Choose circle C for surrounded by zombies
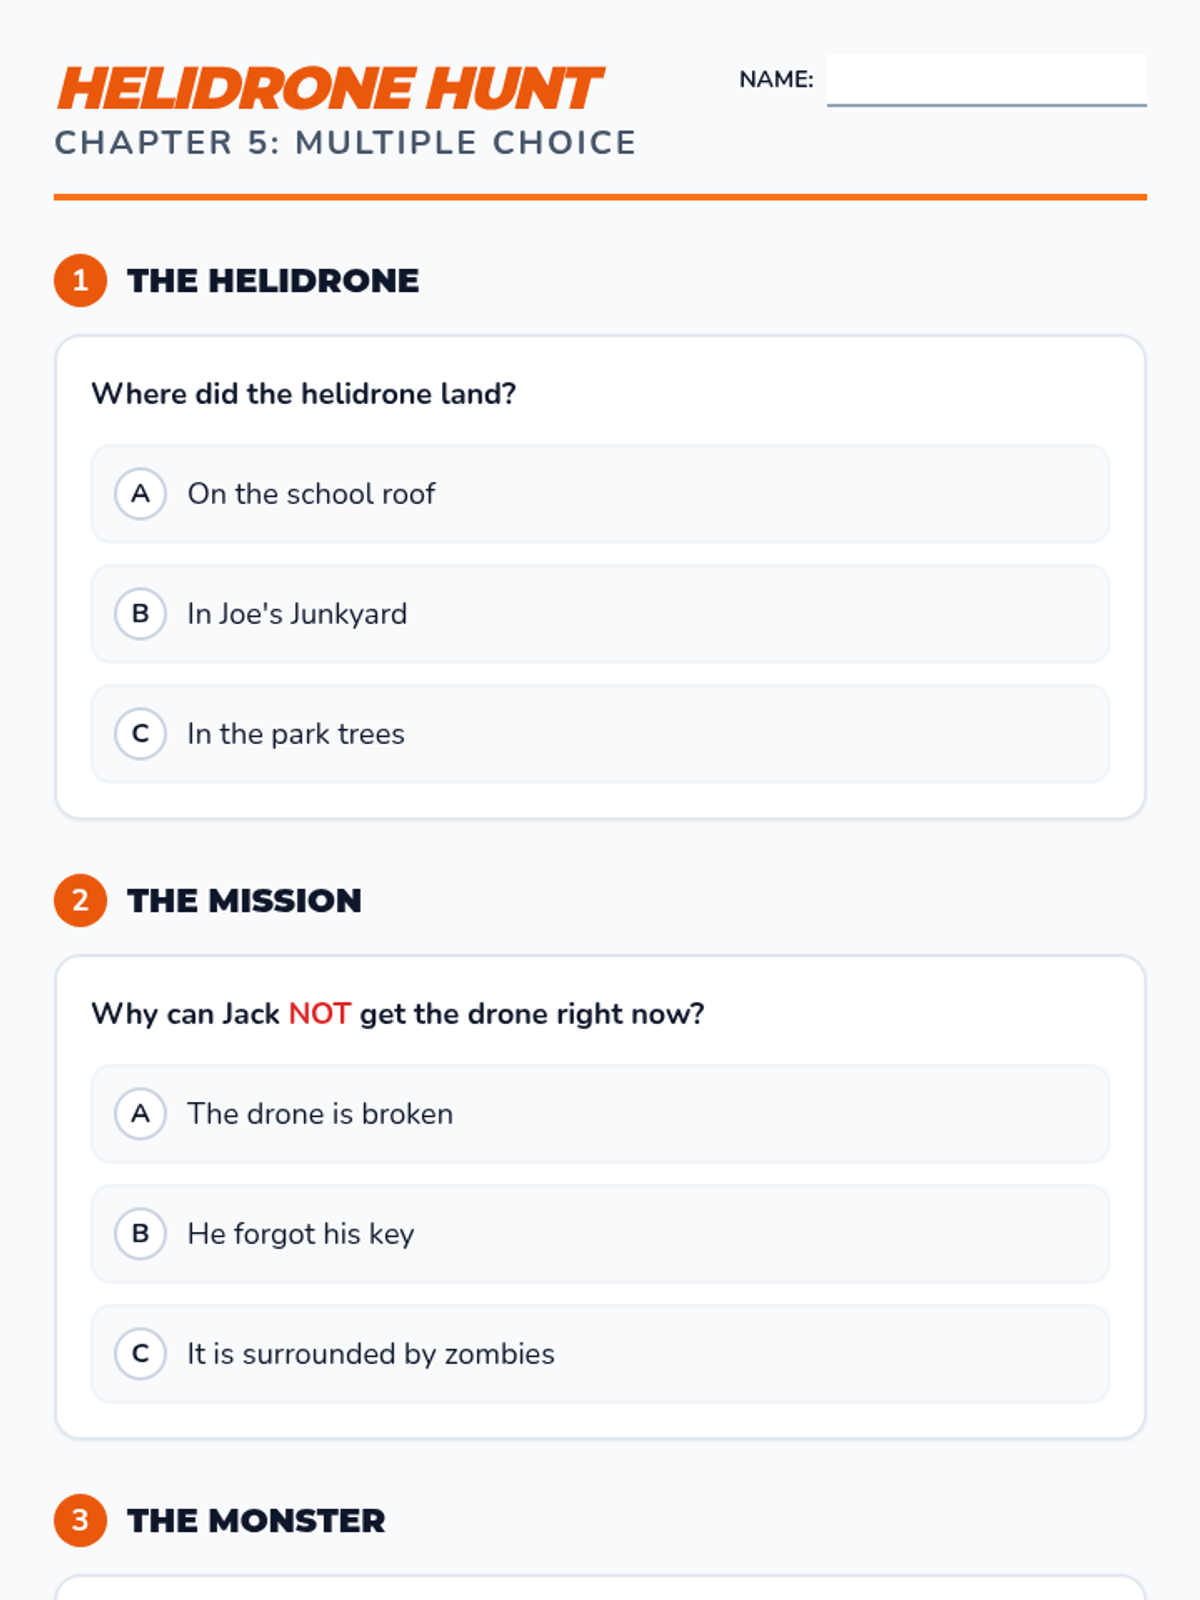Viewport: 1200px width, 1600px height. tap(140, 1354)
